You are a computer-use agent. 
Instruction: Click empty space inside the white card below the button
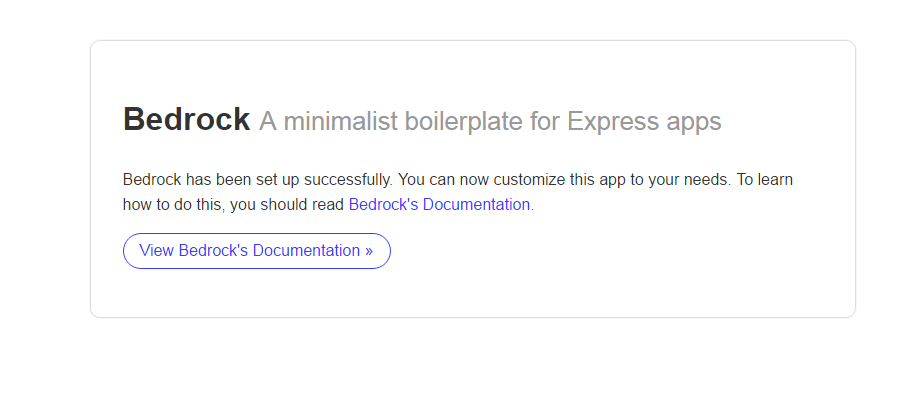[473, 294]
